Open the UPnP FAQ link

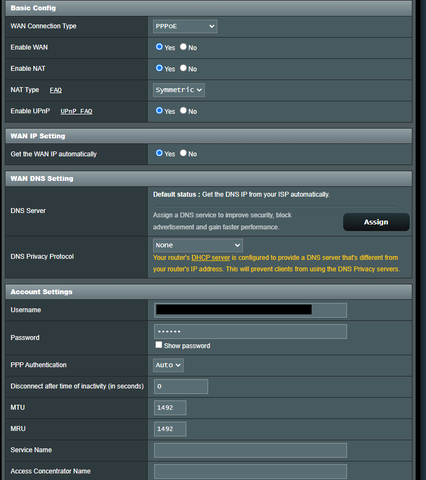coord(76,111)
